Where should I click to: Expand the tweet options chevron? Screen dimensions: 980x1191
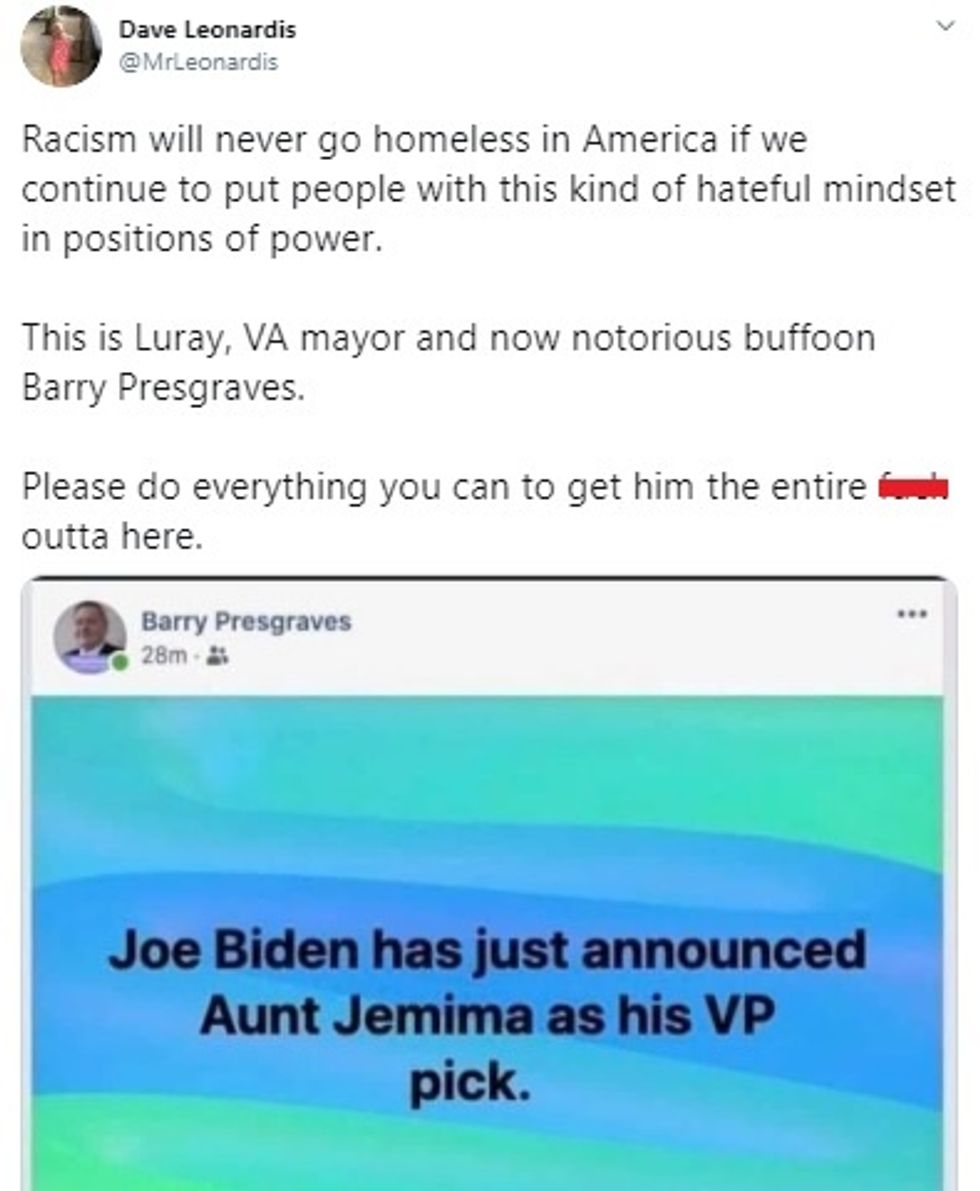945,26
